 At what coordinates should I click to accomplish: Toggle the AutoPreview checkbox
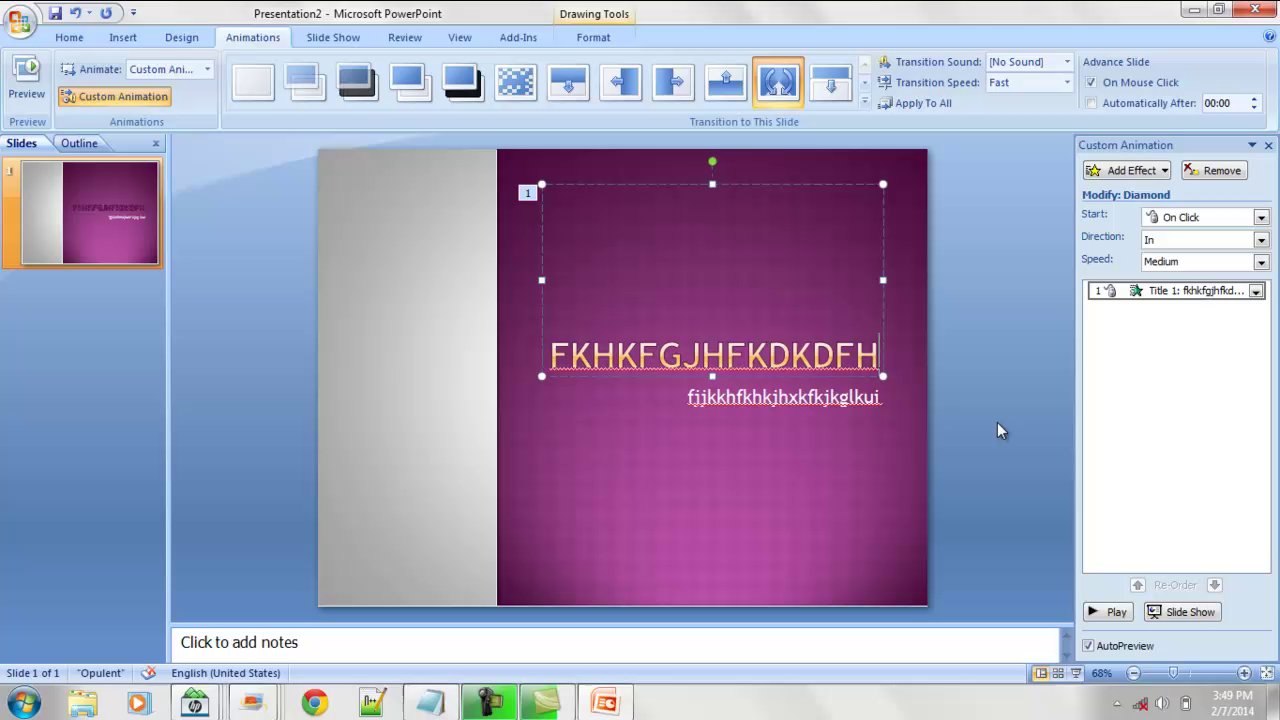(1088, 646)
